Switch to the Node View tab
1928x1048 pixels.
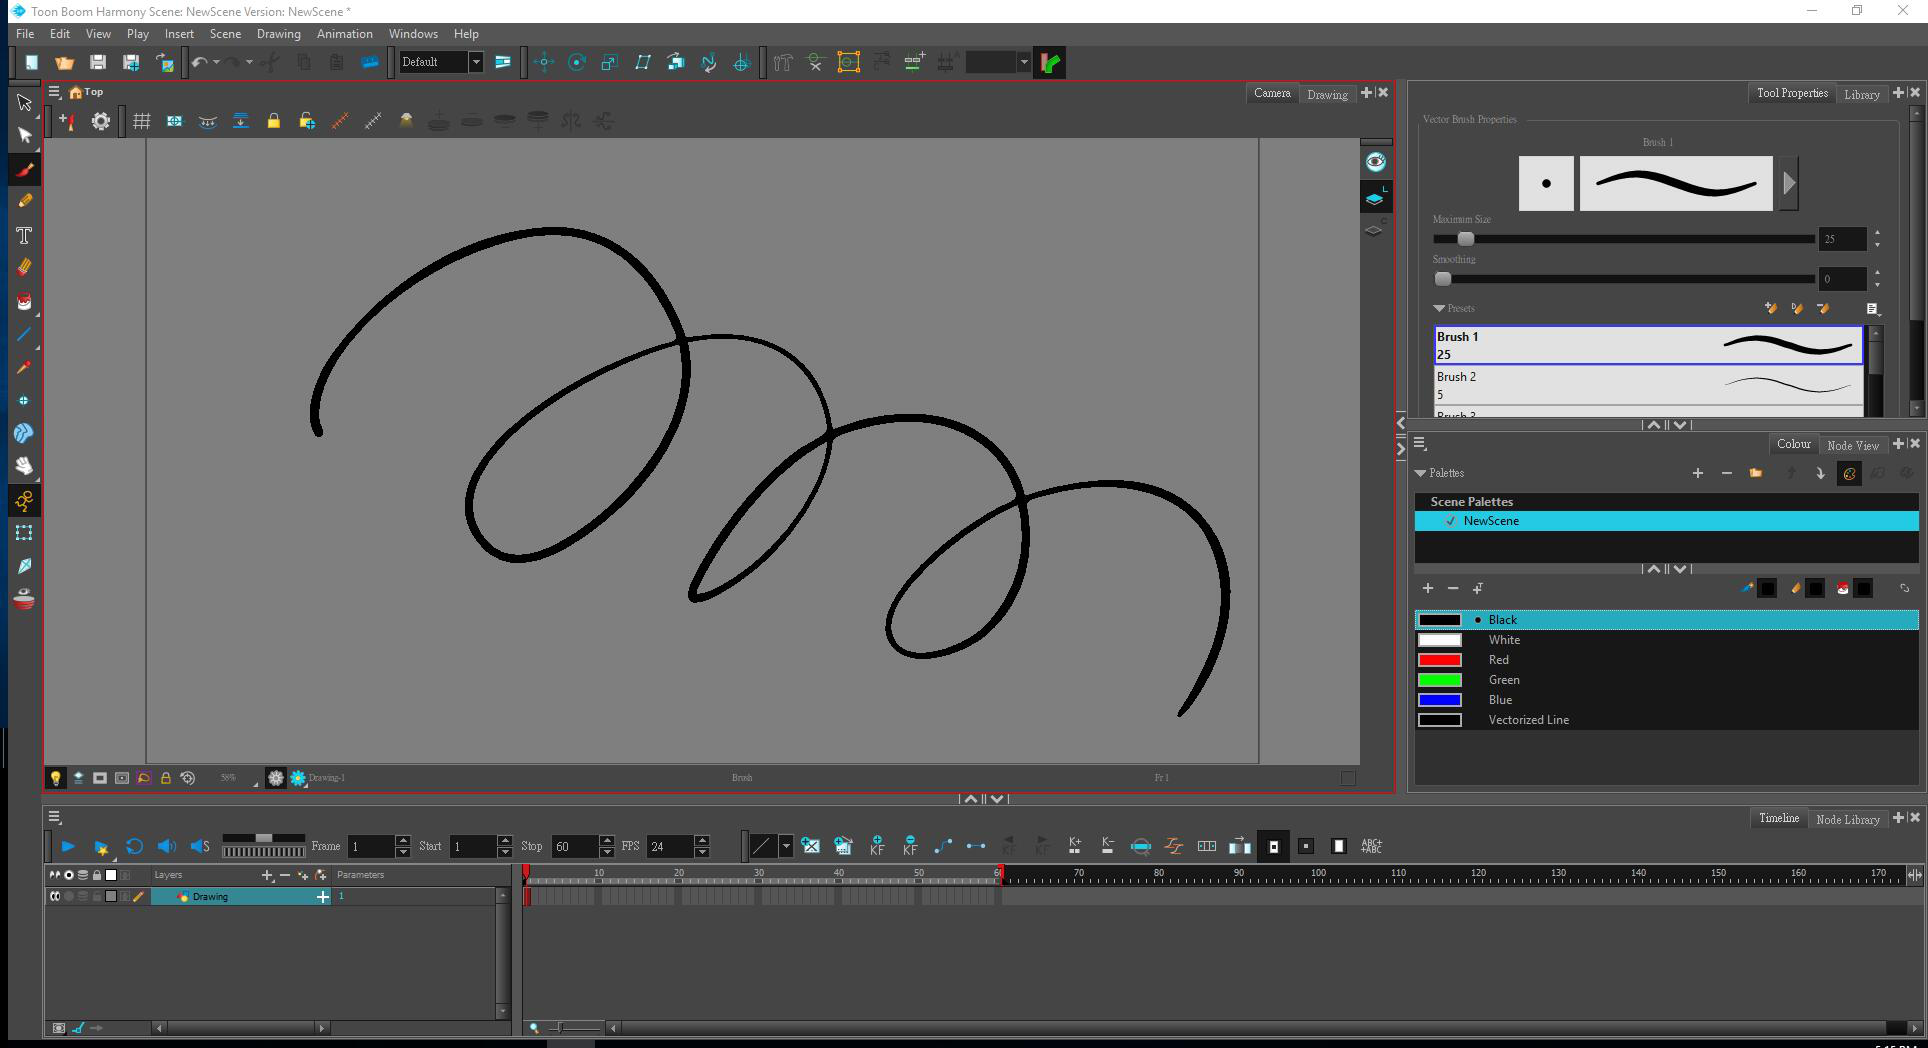click(1852, 445)
